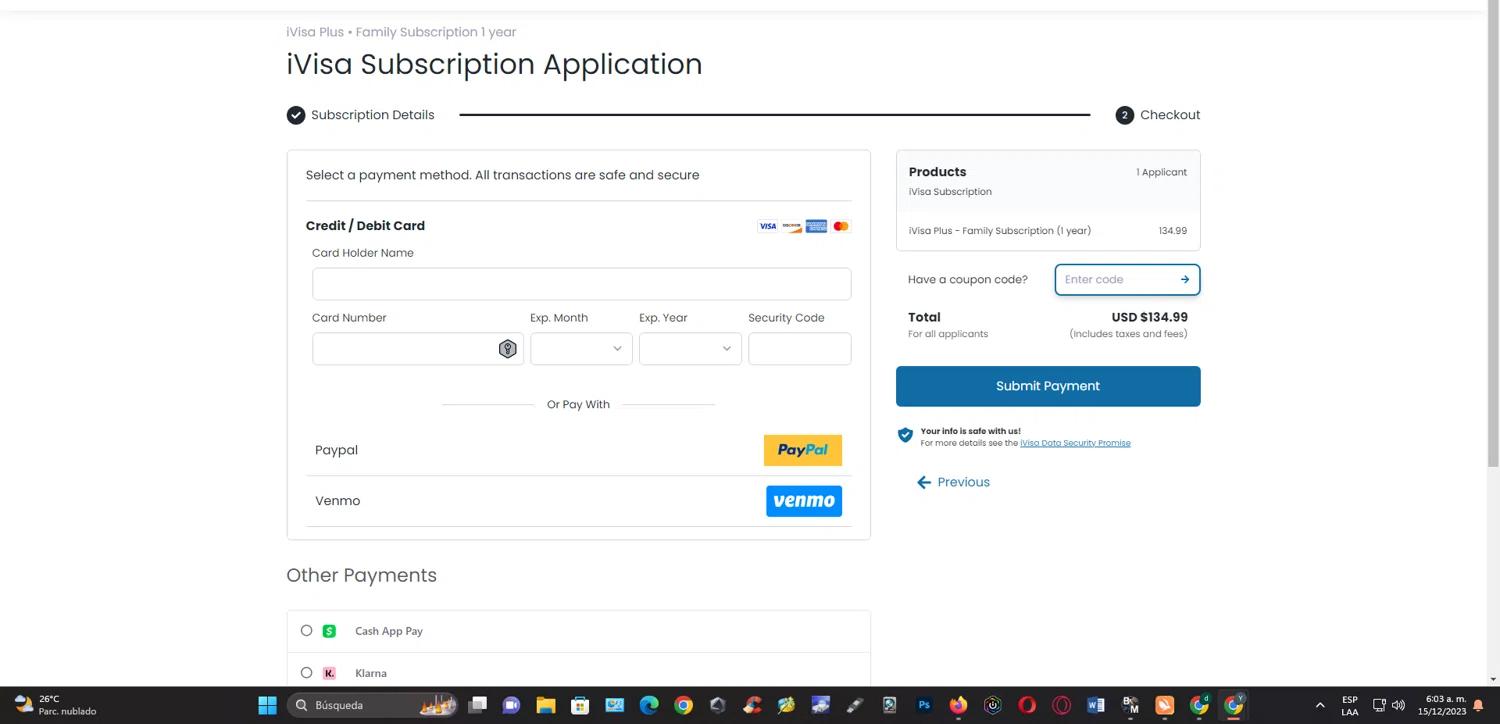
Task: Click the Visa card logo
Action: (x=767, y=226)
